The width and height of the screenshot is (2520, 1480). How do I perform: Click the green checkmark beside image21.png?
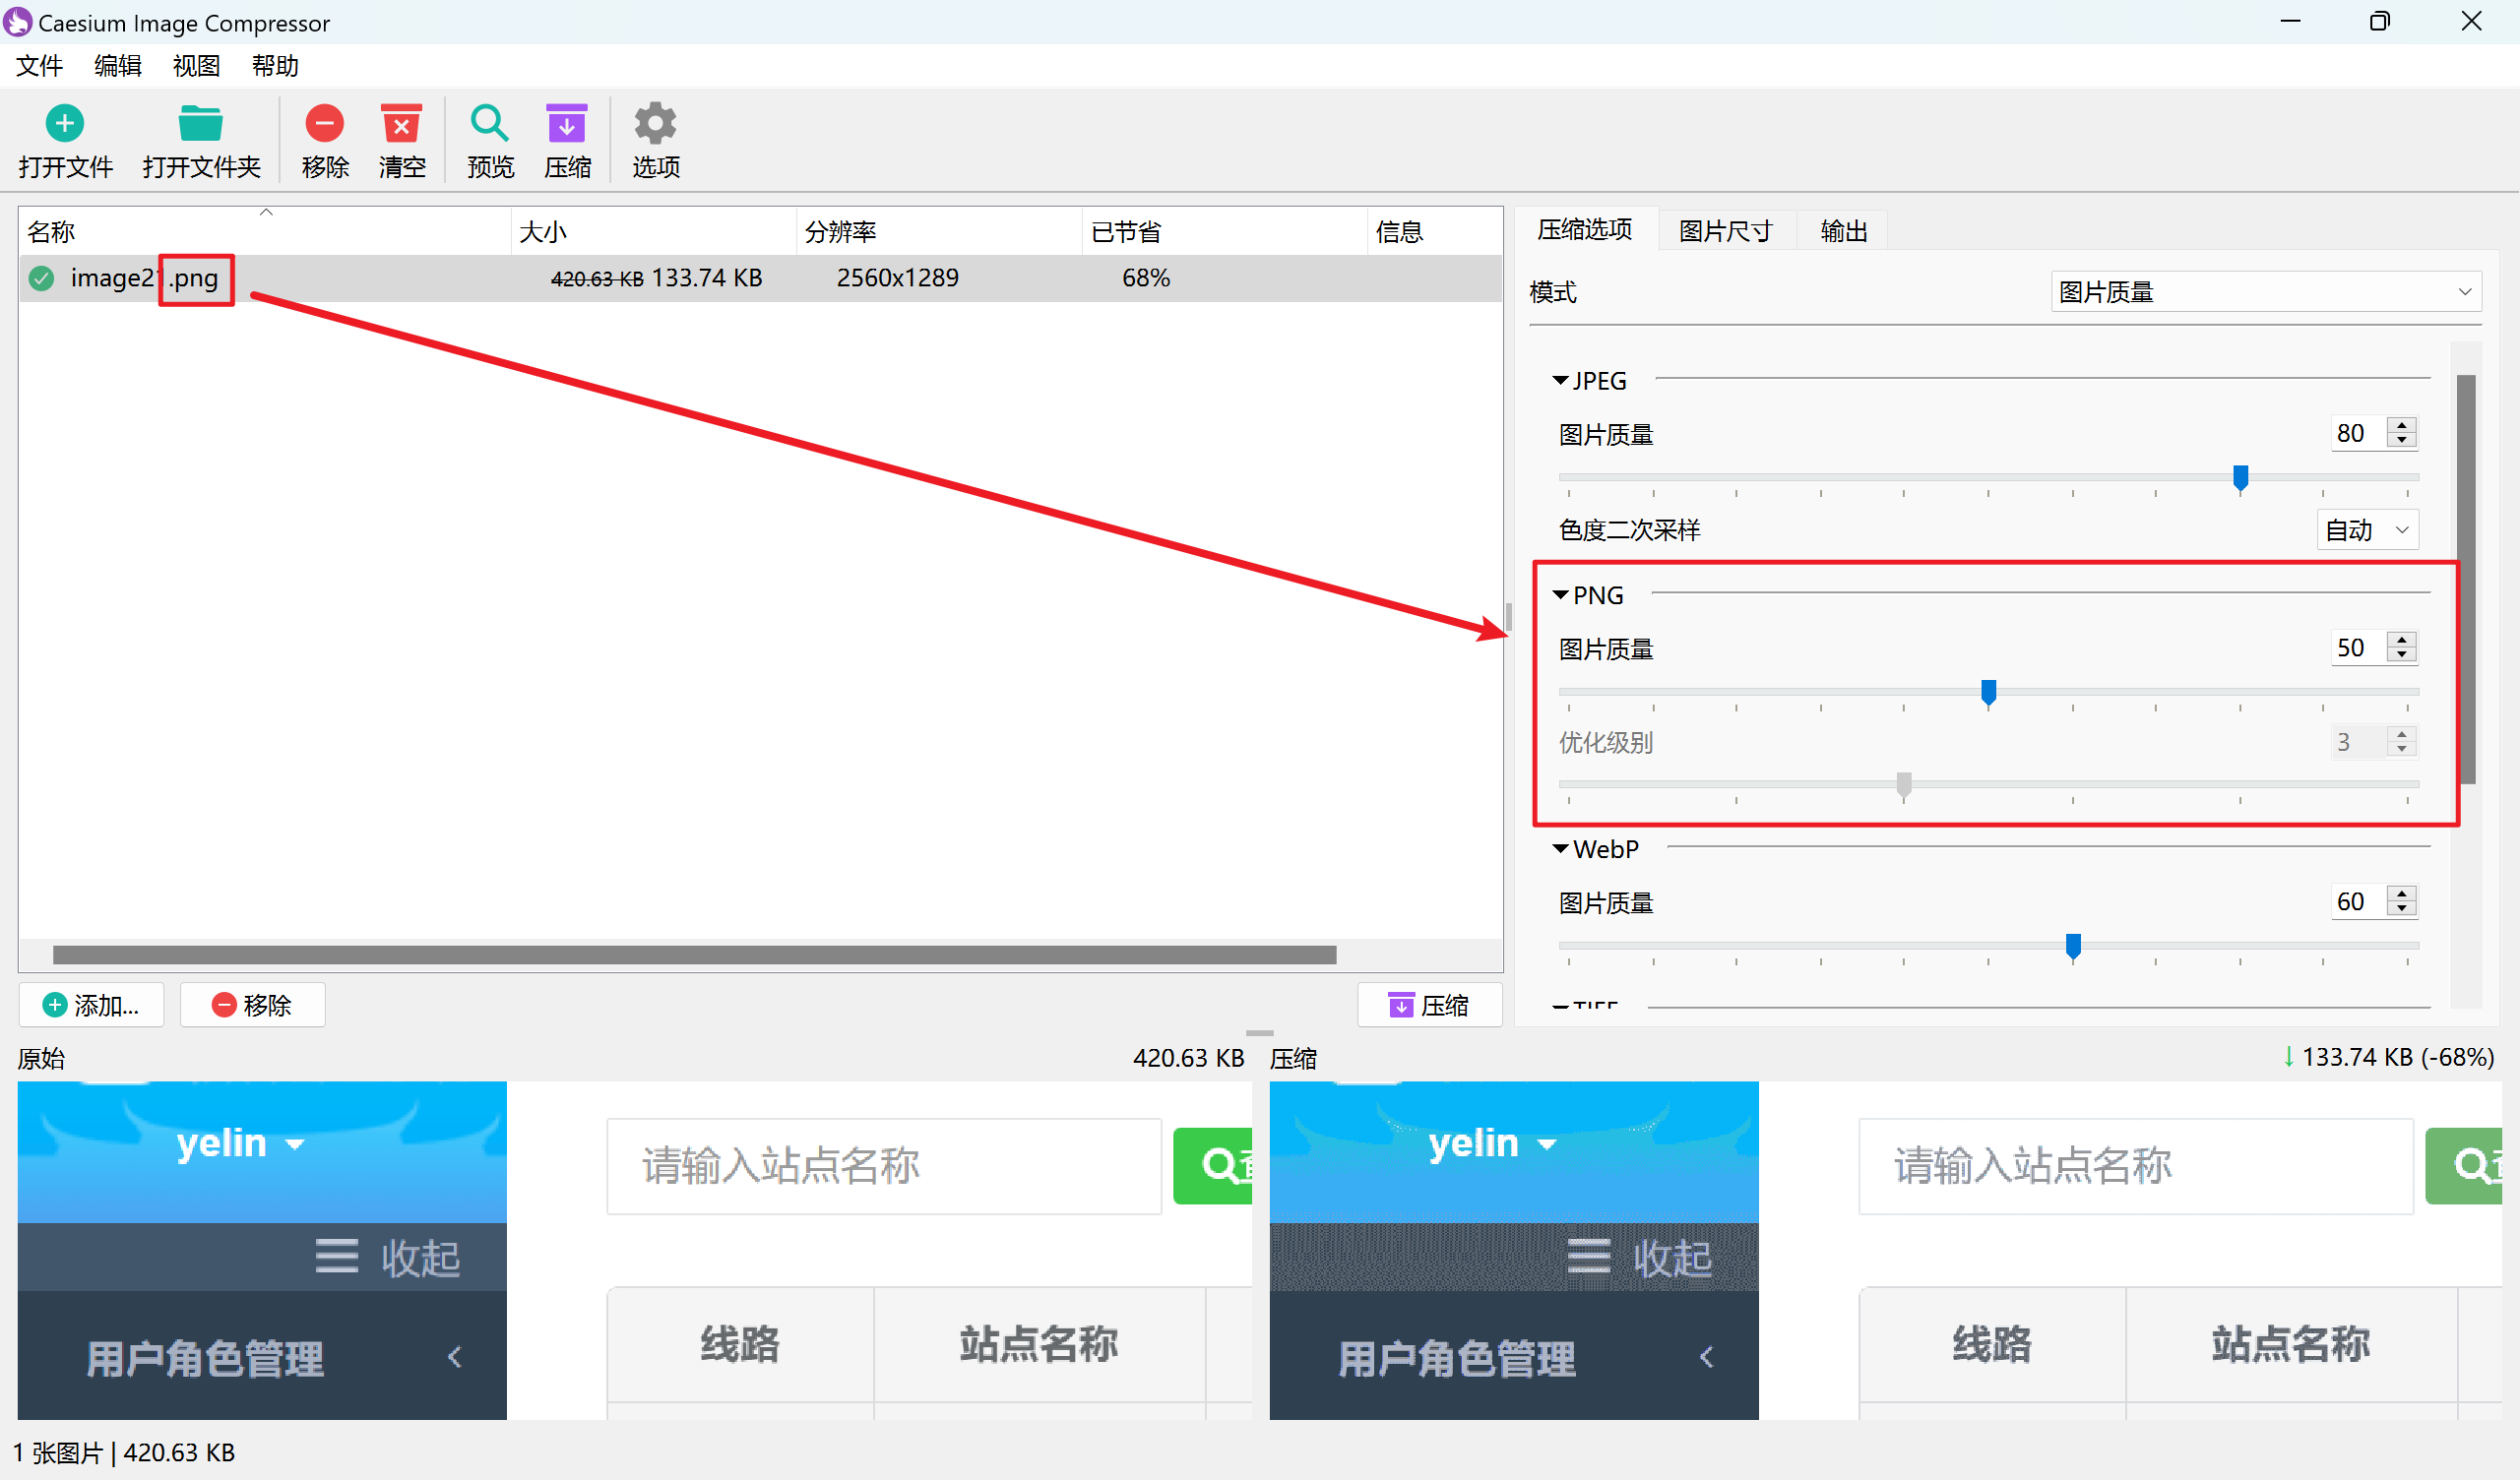[x=41, y=278]
